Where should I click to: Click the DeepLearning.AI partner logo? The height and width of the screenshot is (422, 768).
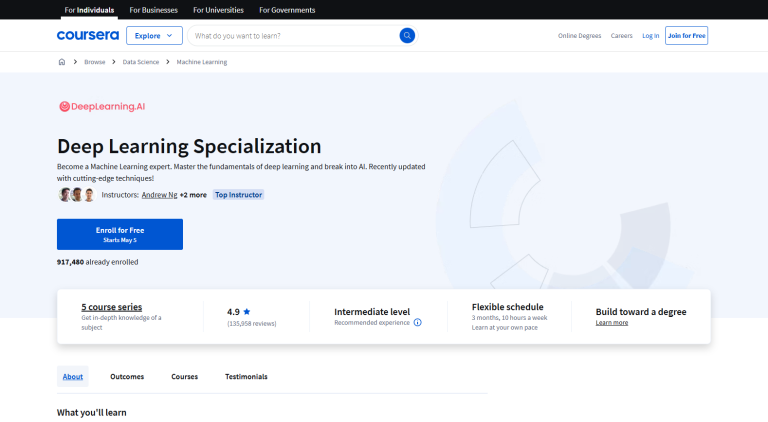click(102, 106)
